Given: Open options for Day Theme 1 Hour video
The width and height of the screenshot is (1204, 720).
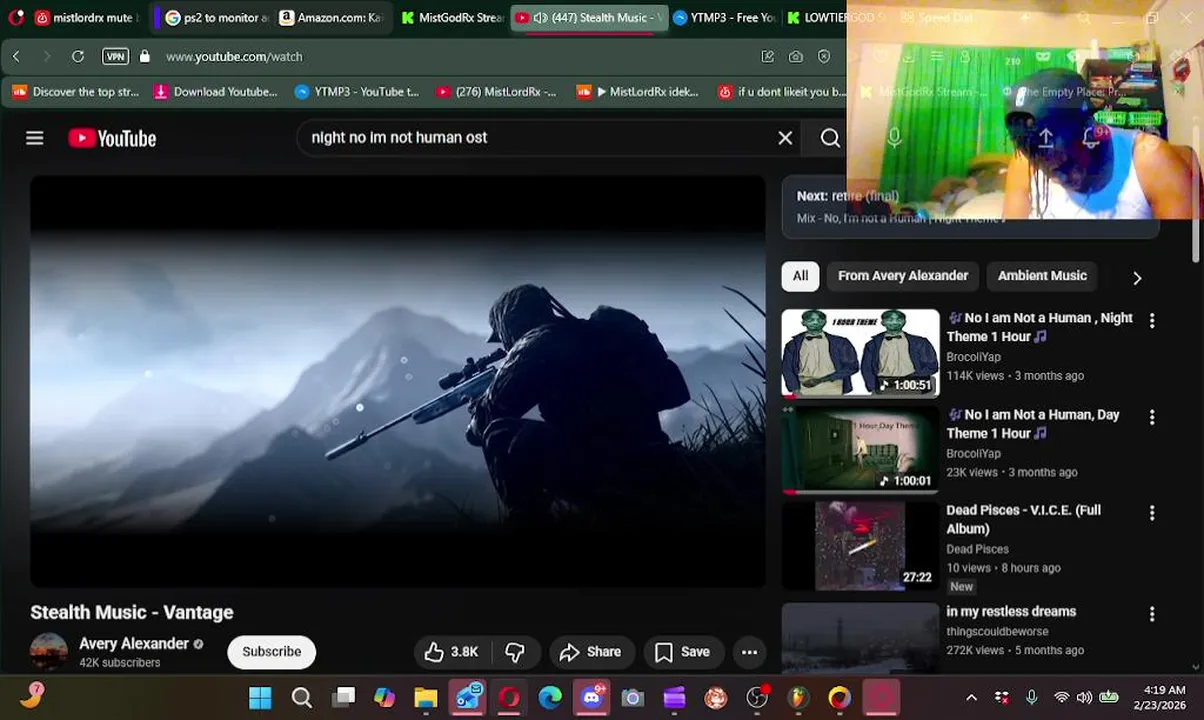Looking at the screenshot, I should 1152,417.
